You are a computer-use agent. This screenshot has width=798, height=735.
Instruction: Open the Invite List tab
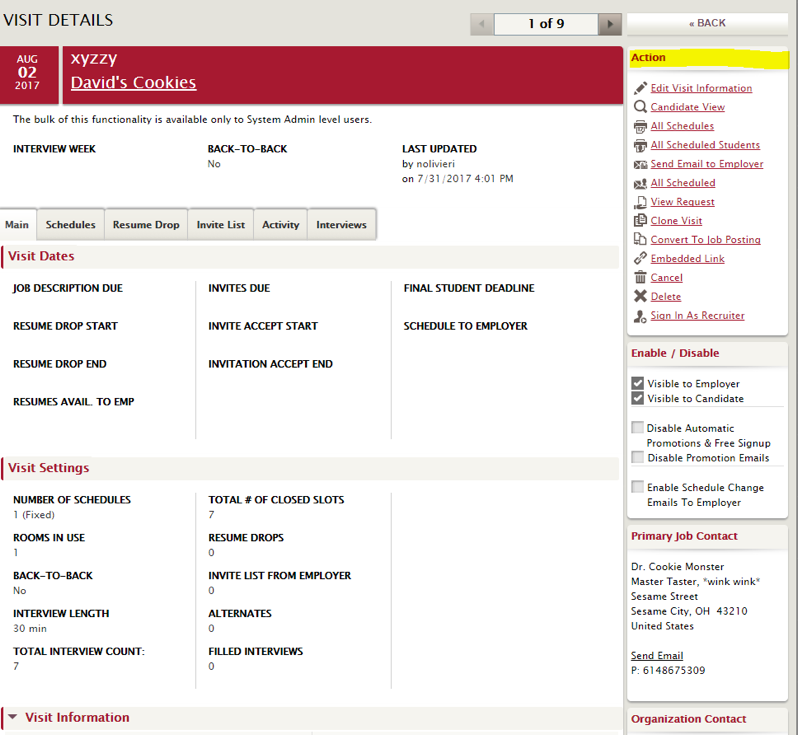[x=221, y=224]
